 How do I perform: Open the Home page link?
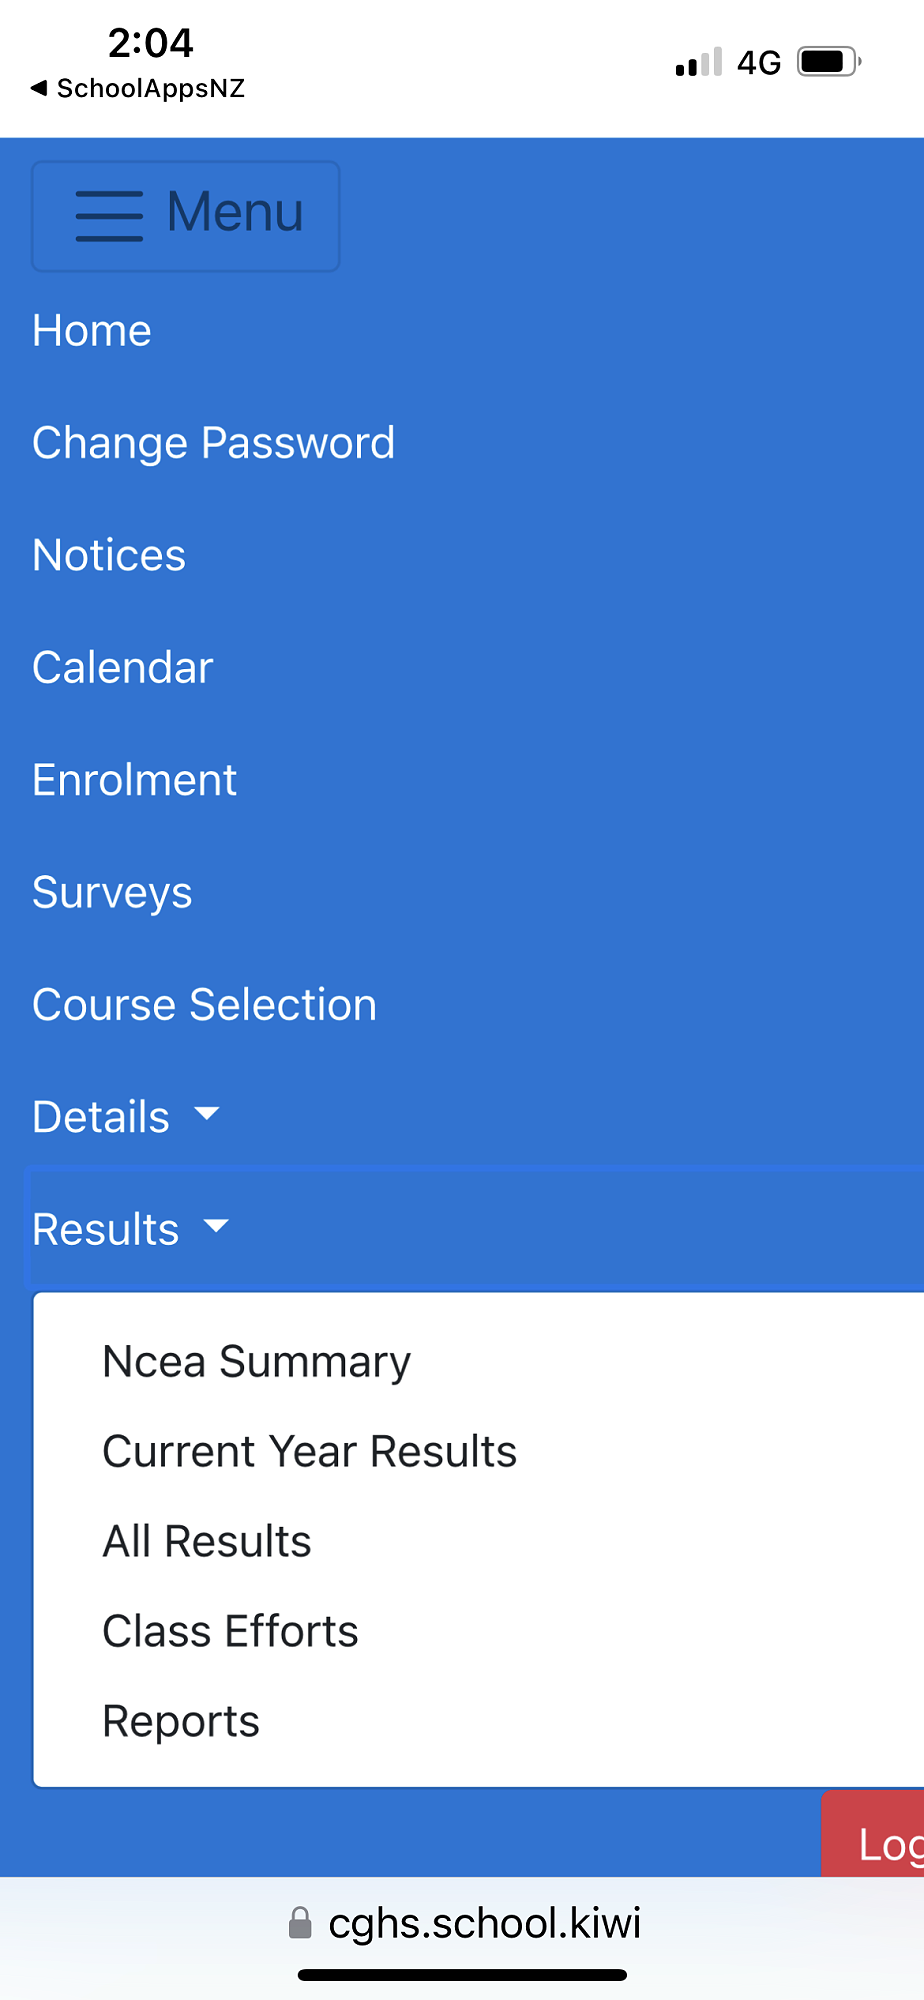[x=92, y=331]
